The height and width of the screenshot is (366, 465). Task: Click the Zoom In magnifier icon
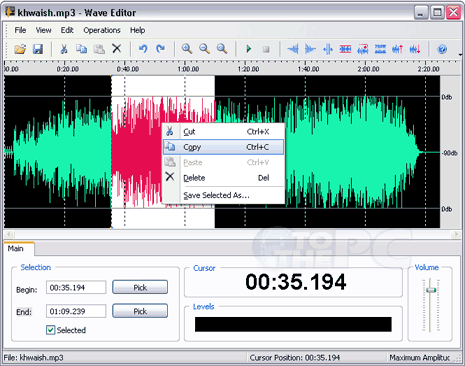click(187, 49)
